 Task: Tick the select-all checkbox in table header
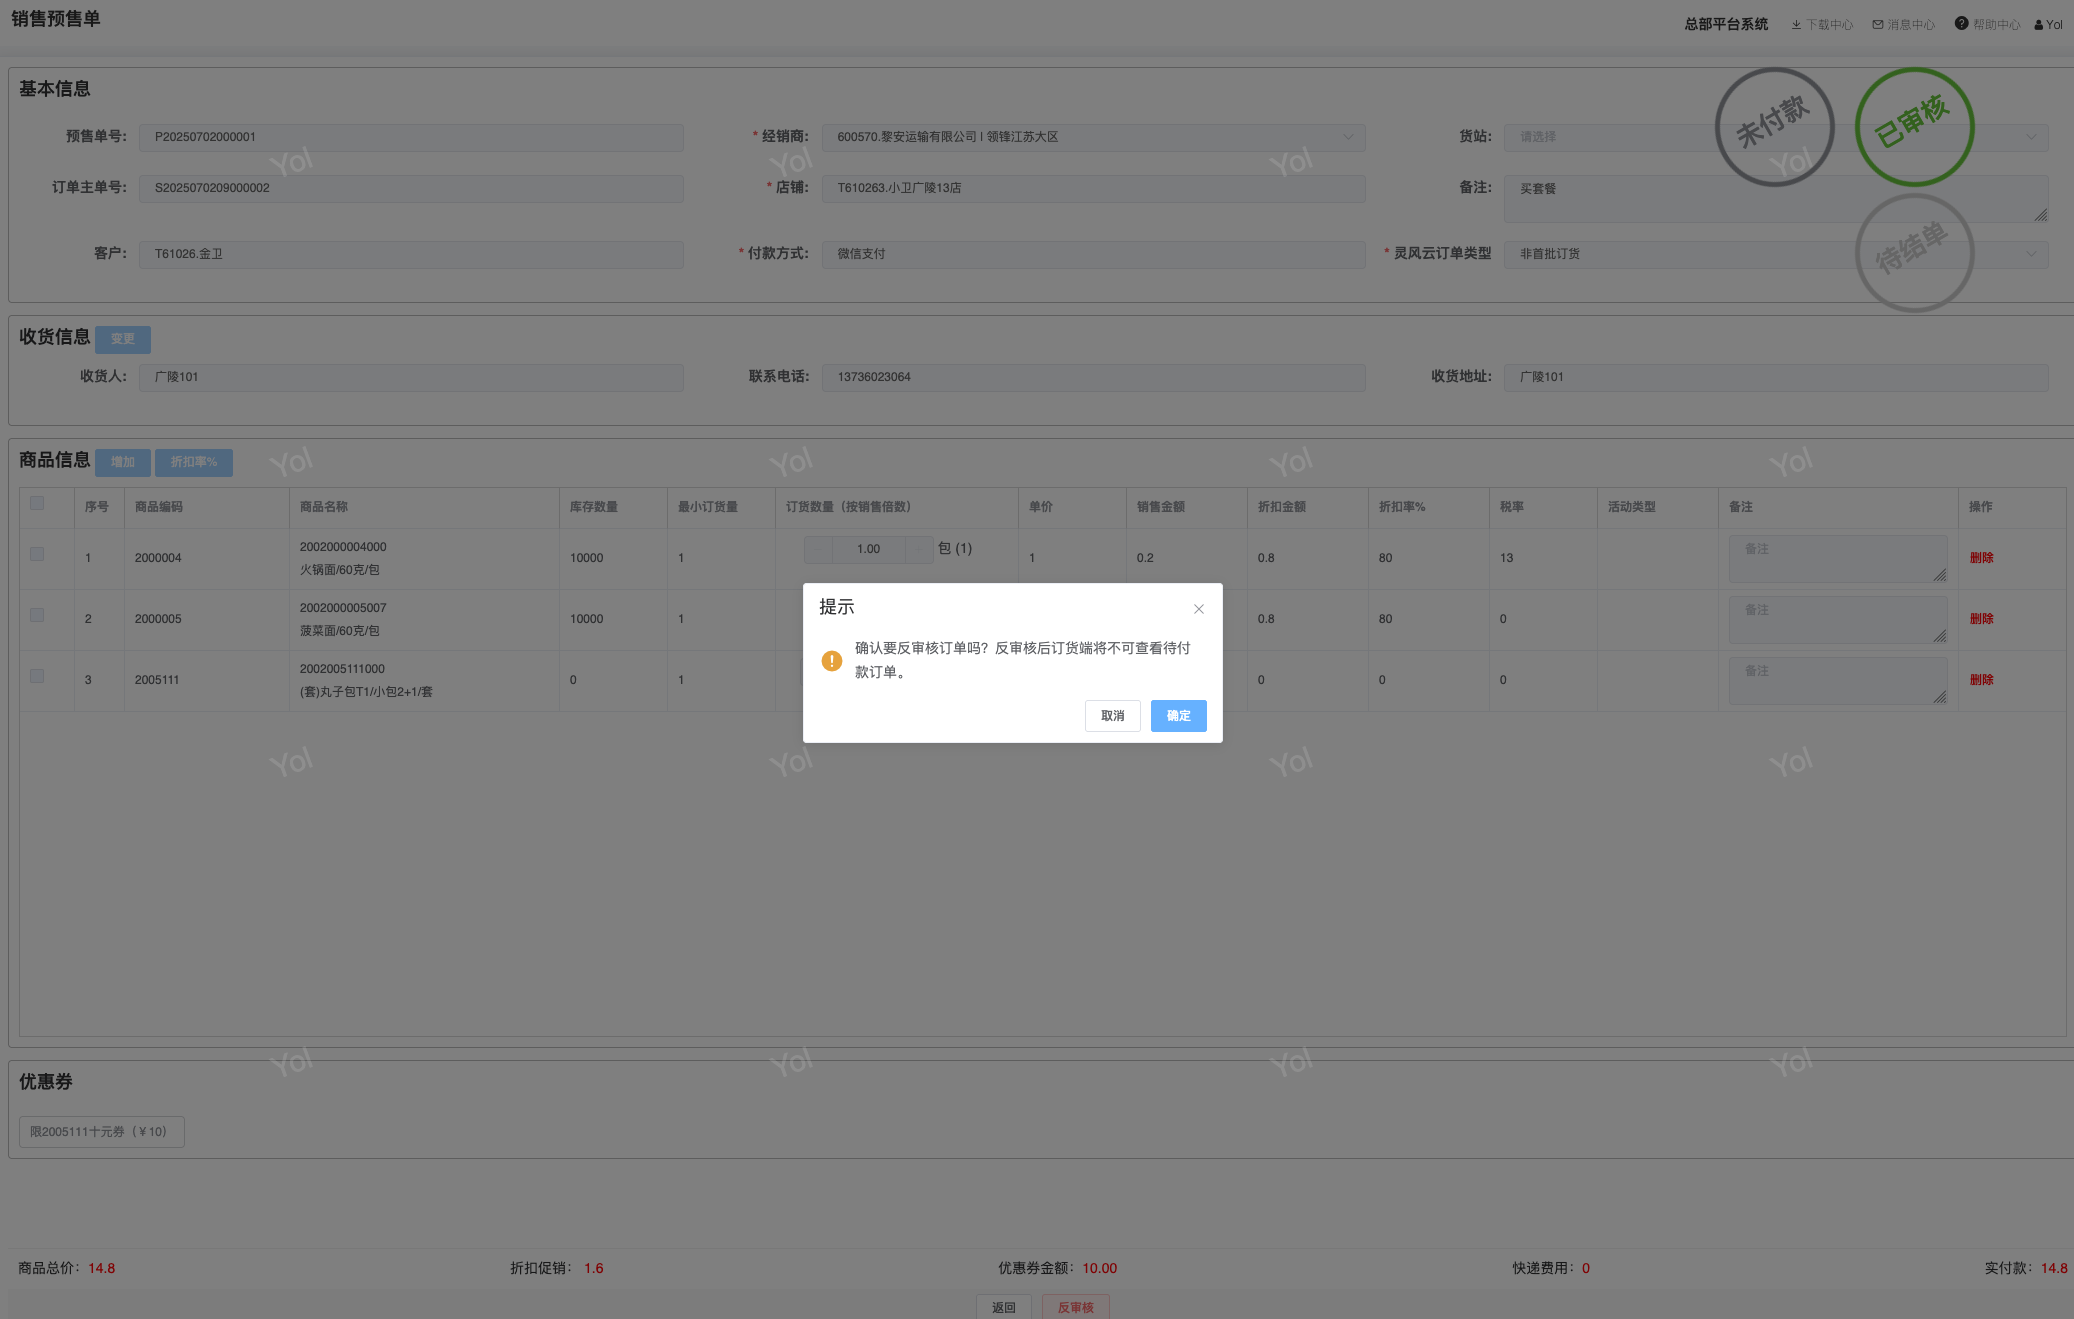(37, 503)
